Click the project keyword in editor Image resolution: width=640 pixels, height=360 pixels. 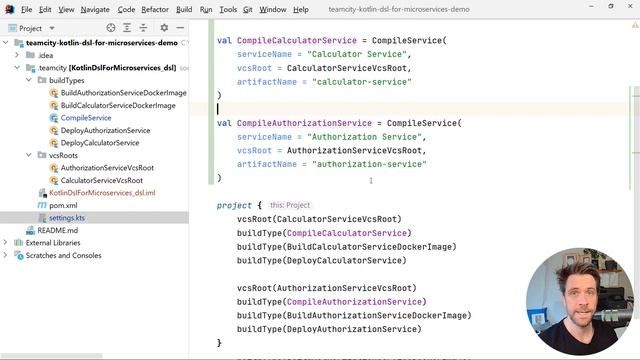click(234, 205)
